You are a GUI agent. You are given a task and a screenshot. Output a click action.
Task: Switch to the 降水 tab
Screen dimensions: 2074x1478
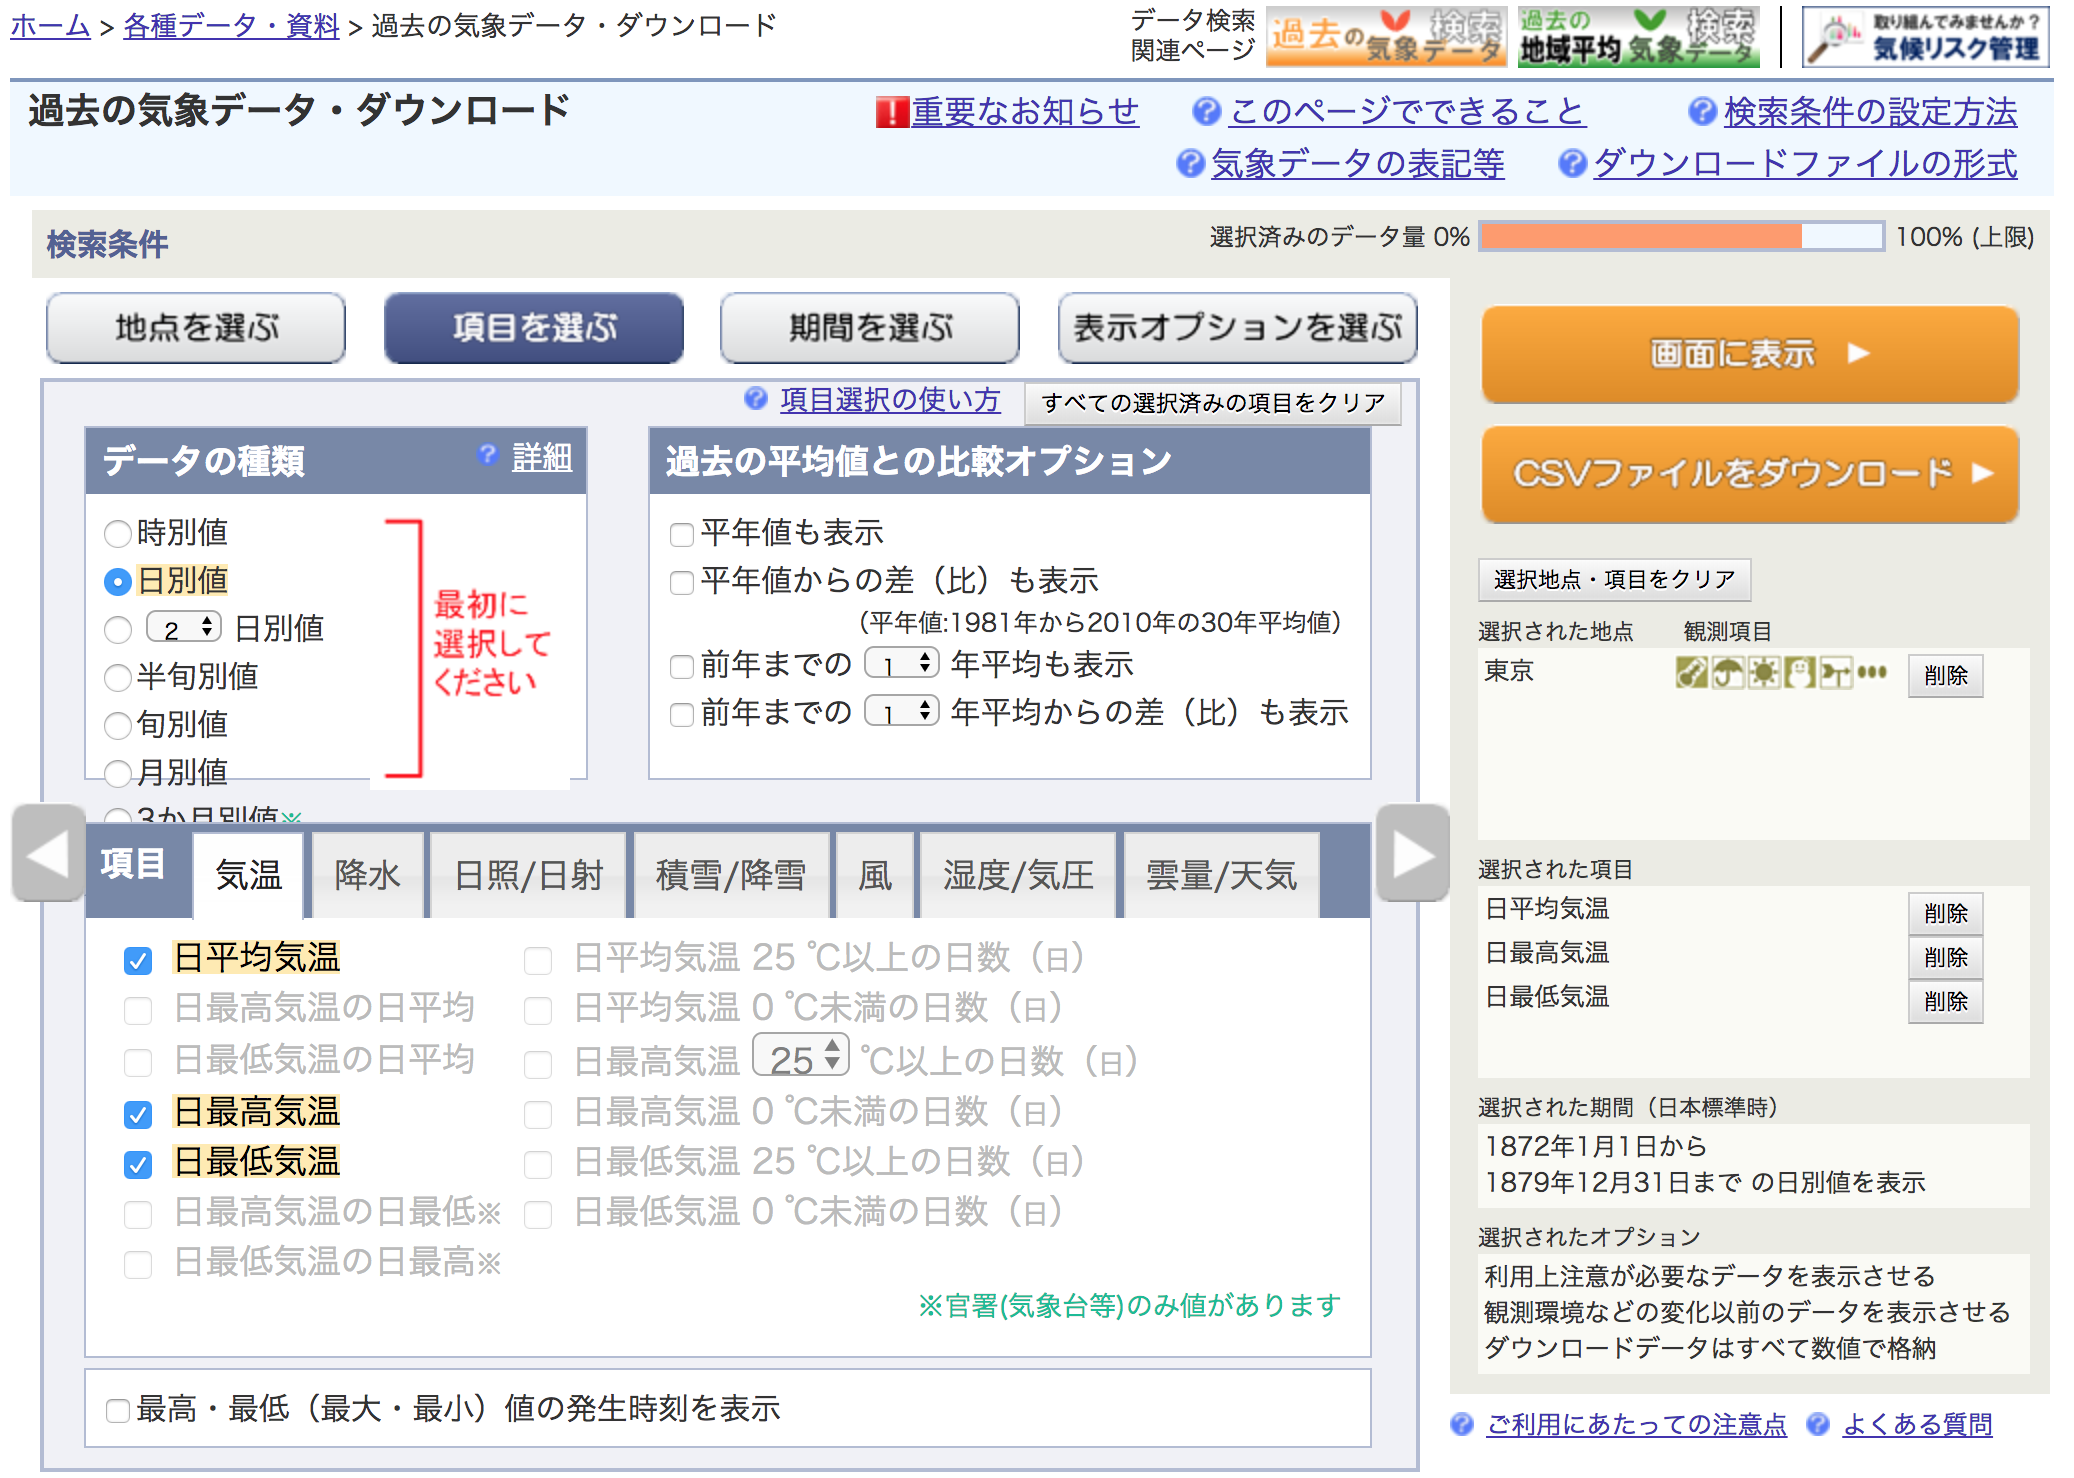click(x=367, y=876)
